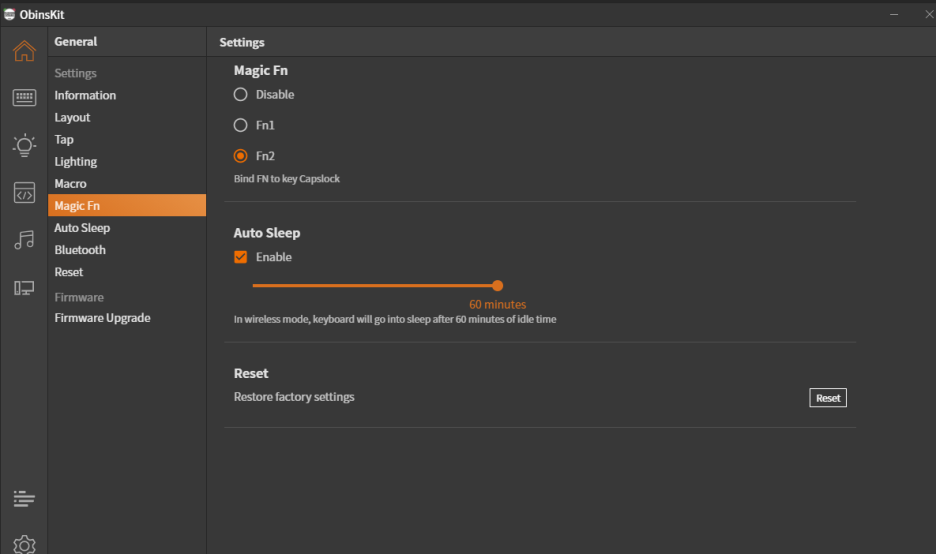
Task: Click the Firmware group label in the sidebar
Action: (79, 297)
